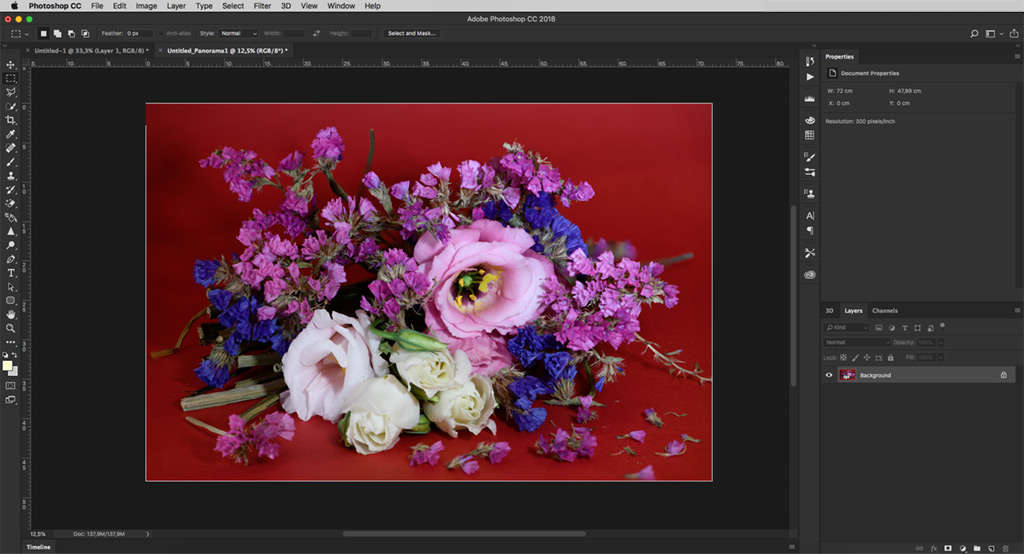Click the Select and Mask button
The width and height of the screenshot is (1024, 554).
click(x=412, y=33)
